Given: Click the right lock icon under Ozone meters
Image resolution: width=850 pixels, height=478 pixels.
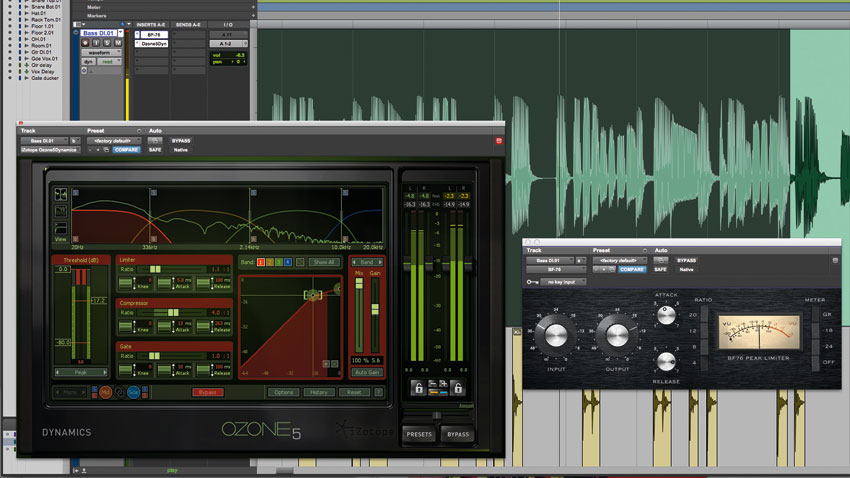Looking at the screenshot, I should tap(458, 387).
